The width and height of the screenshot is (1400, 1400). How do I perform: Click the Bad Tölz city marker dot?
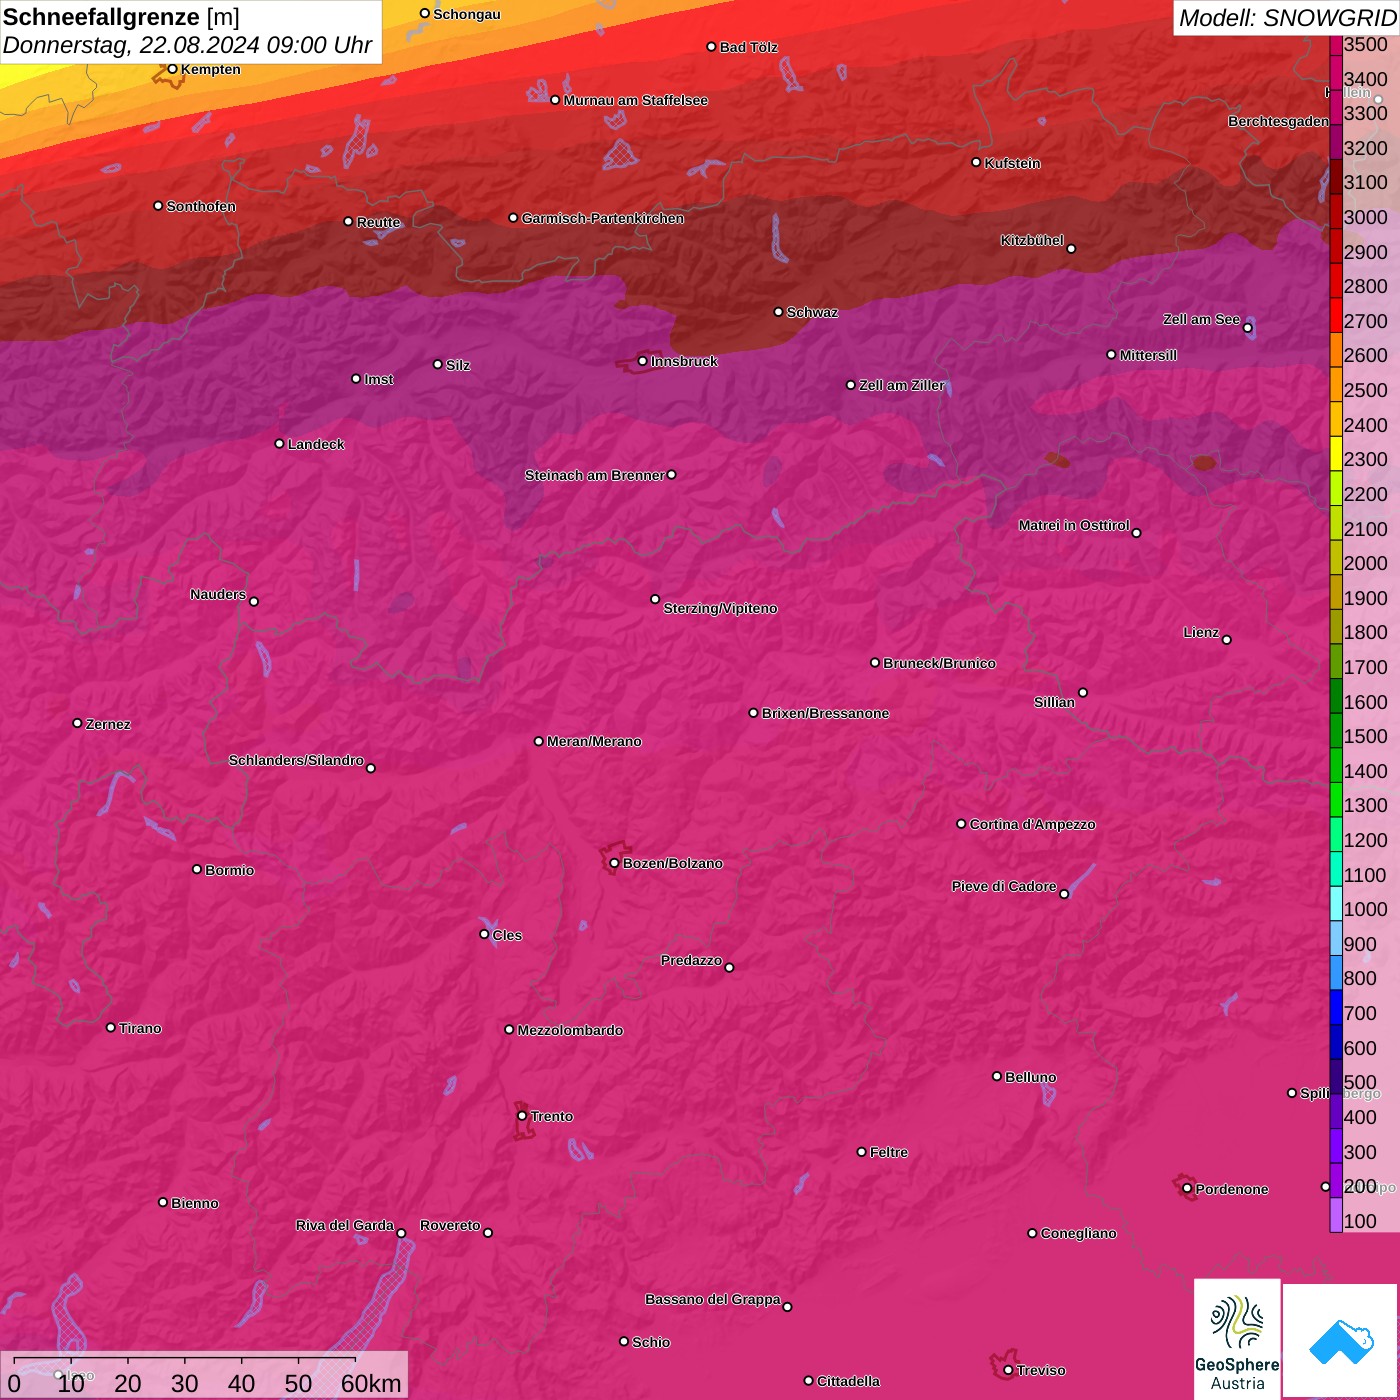[711, 47]
